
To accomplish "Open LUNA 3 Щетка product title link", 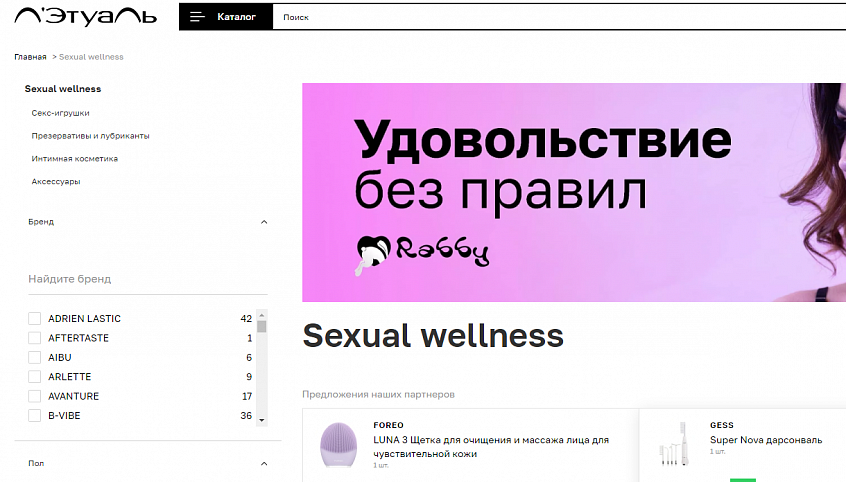I will (x=490, y=447).
